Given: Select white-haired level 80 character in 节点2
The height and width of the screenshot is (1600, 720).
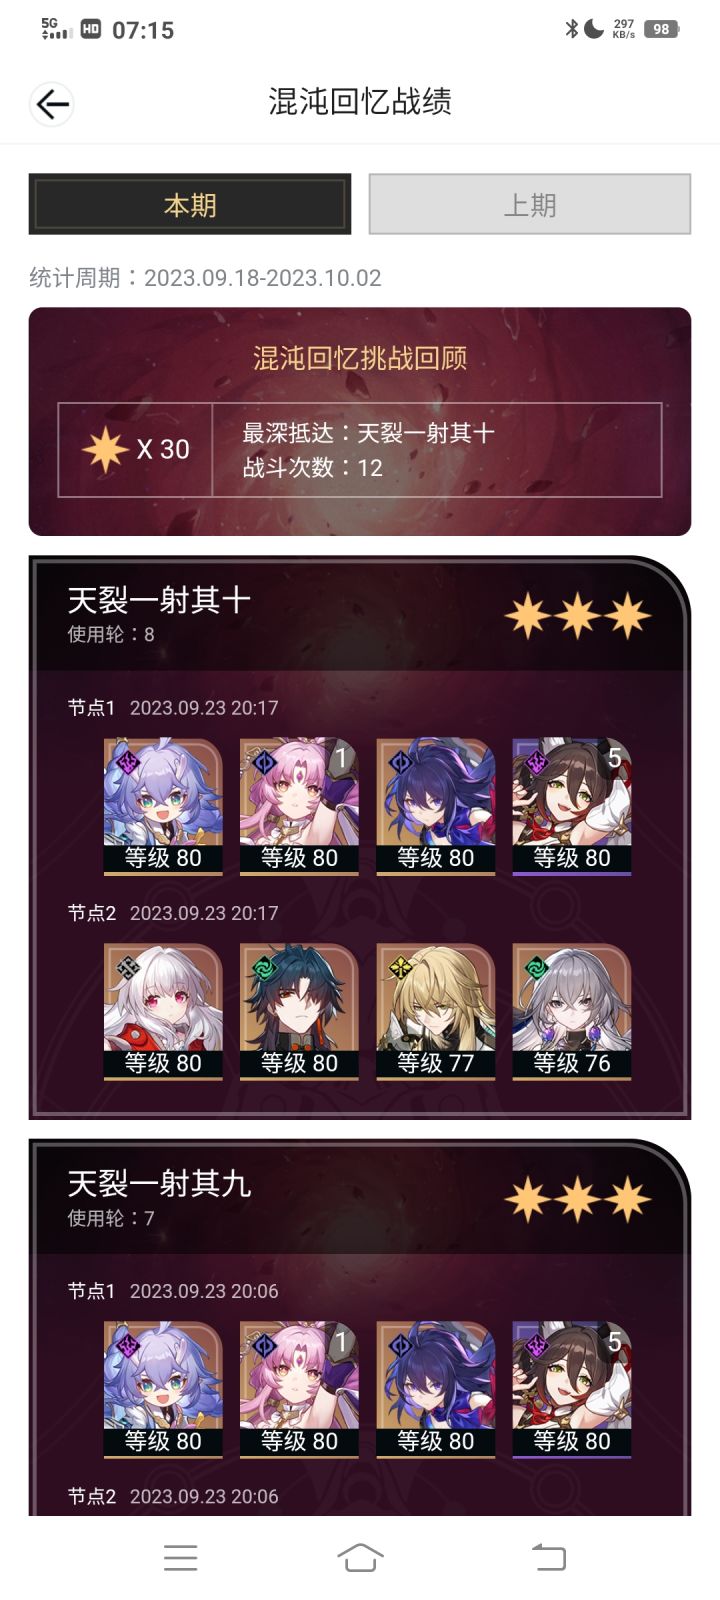Looking at the screenshot, I should 163,1012.
